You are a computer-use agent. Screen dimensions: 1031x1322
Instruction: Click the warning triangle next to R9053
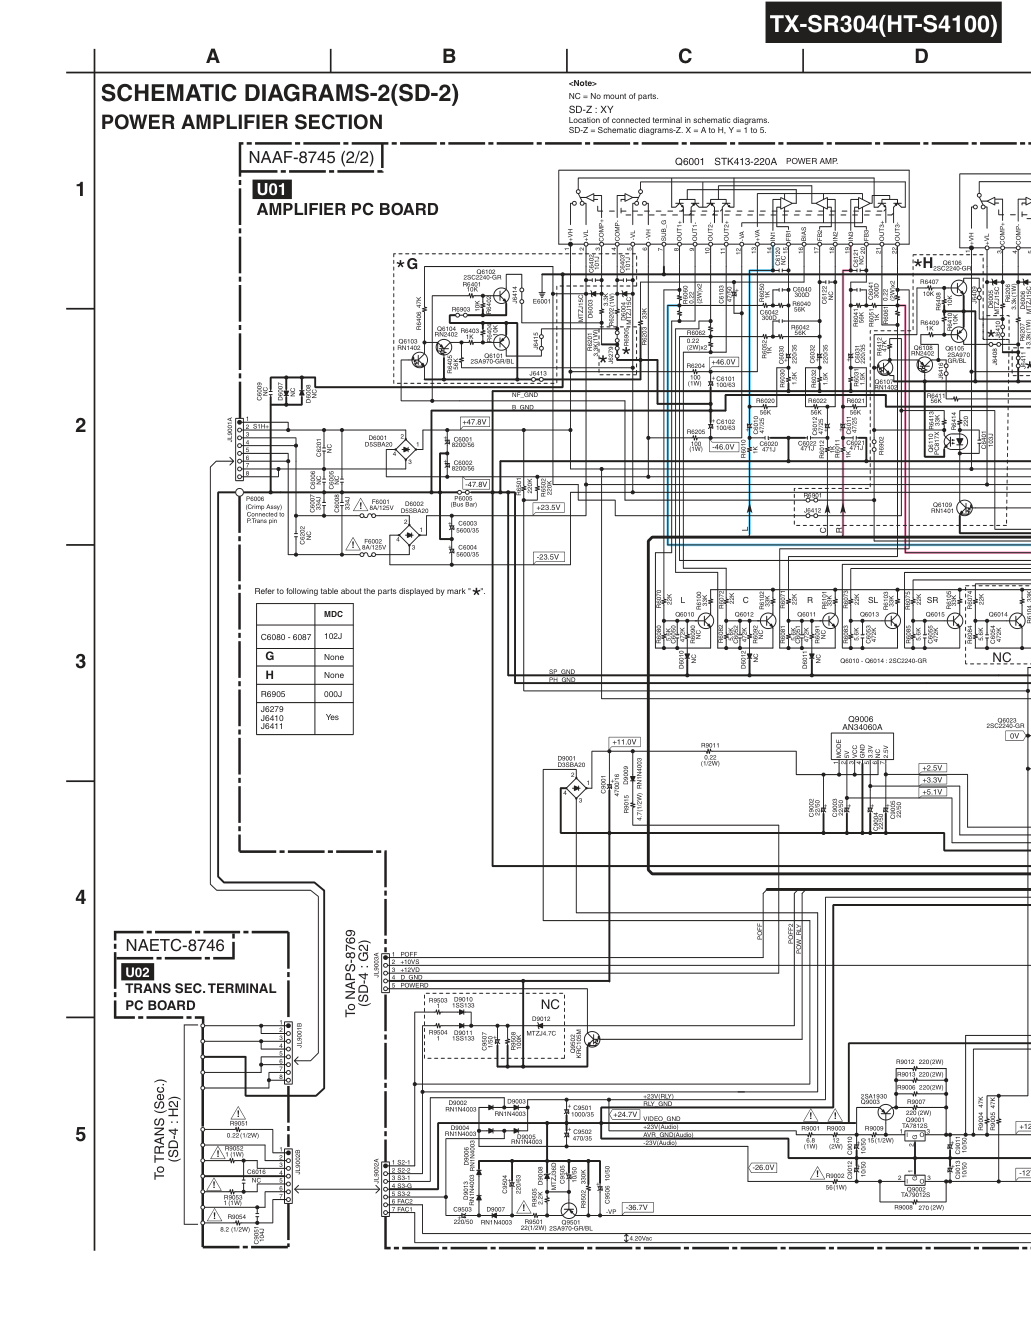coord(213,1187)
